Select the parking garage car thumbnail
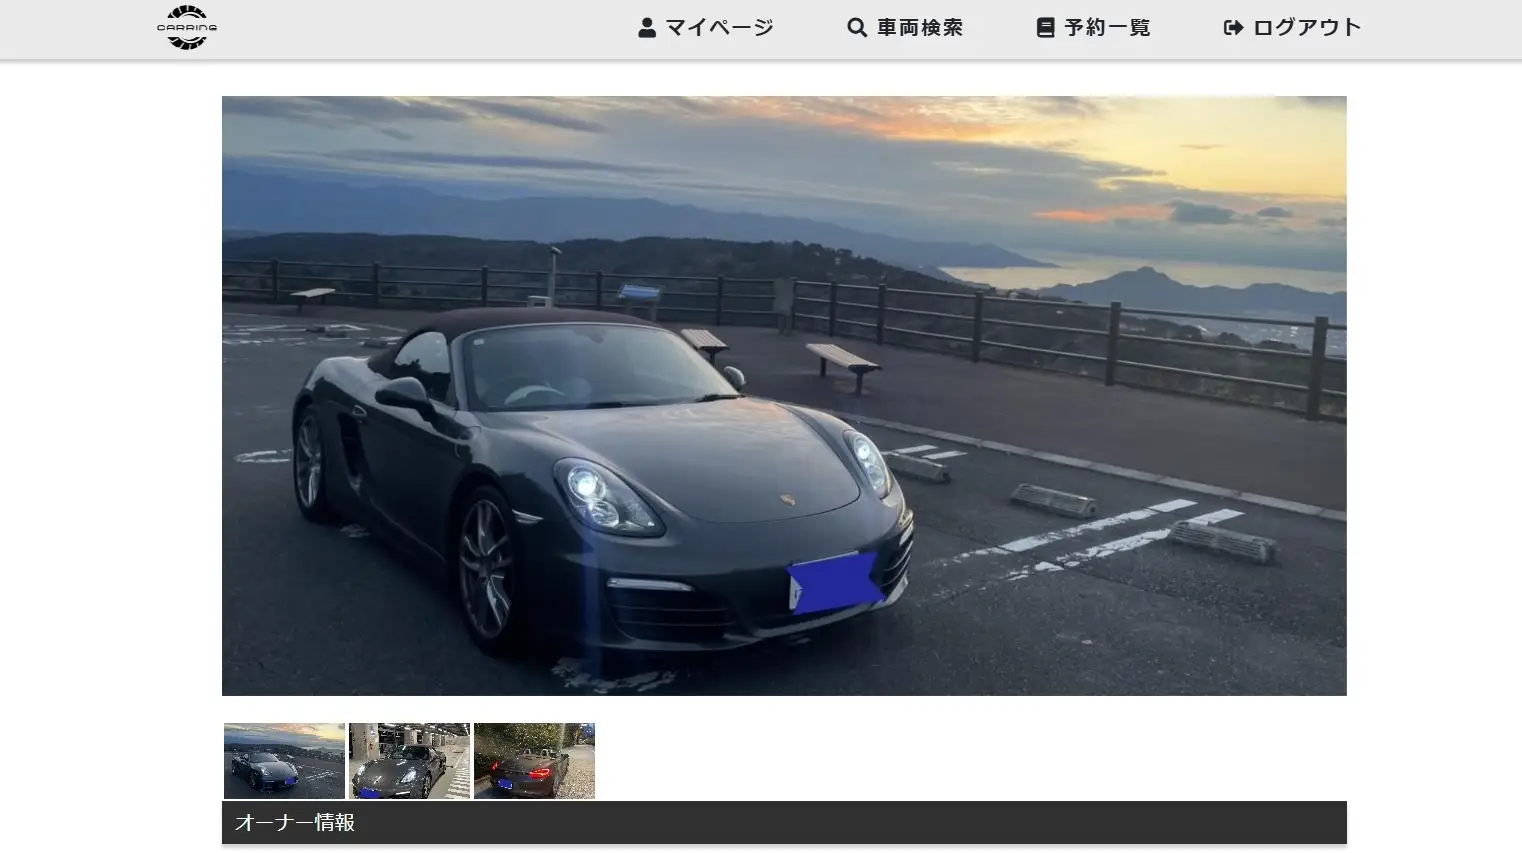 tap(409, 761)
